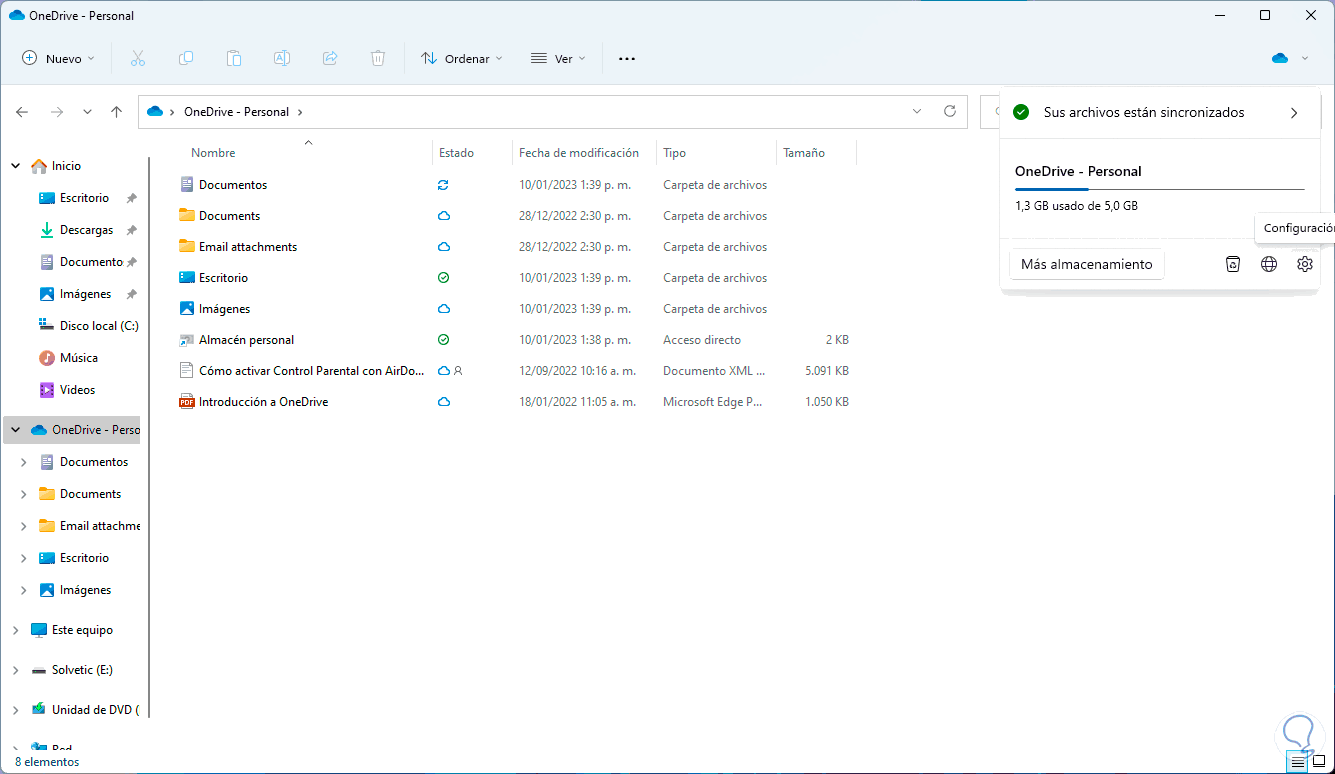Open the more options ellipsis menu

click(627, 58)
